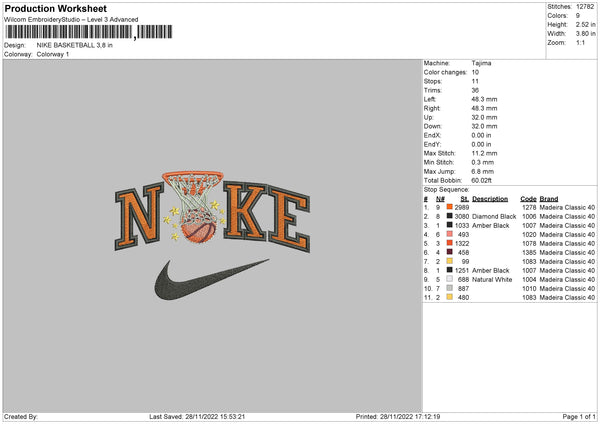Click the Amber Black swatch in row 3
This screenshot has height=424, width=600.
(x=450, y=225)
